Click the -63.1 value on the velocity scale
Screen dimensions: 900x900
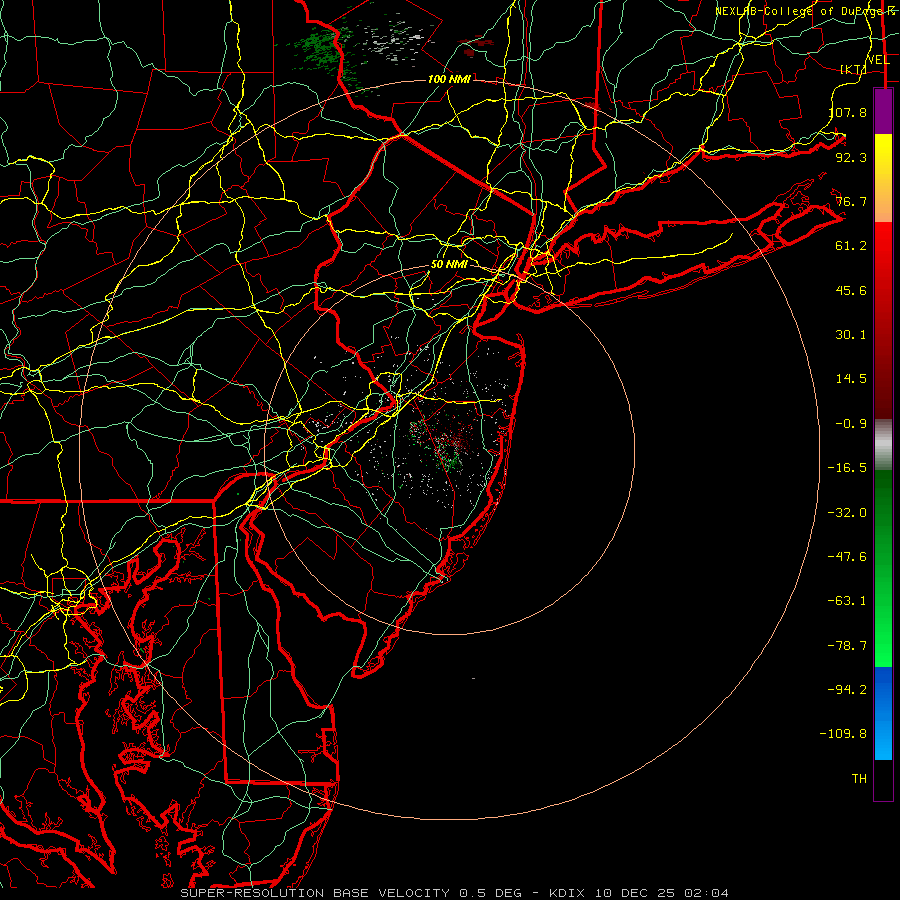(847, 600)
